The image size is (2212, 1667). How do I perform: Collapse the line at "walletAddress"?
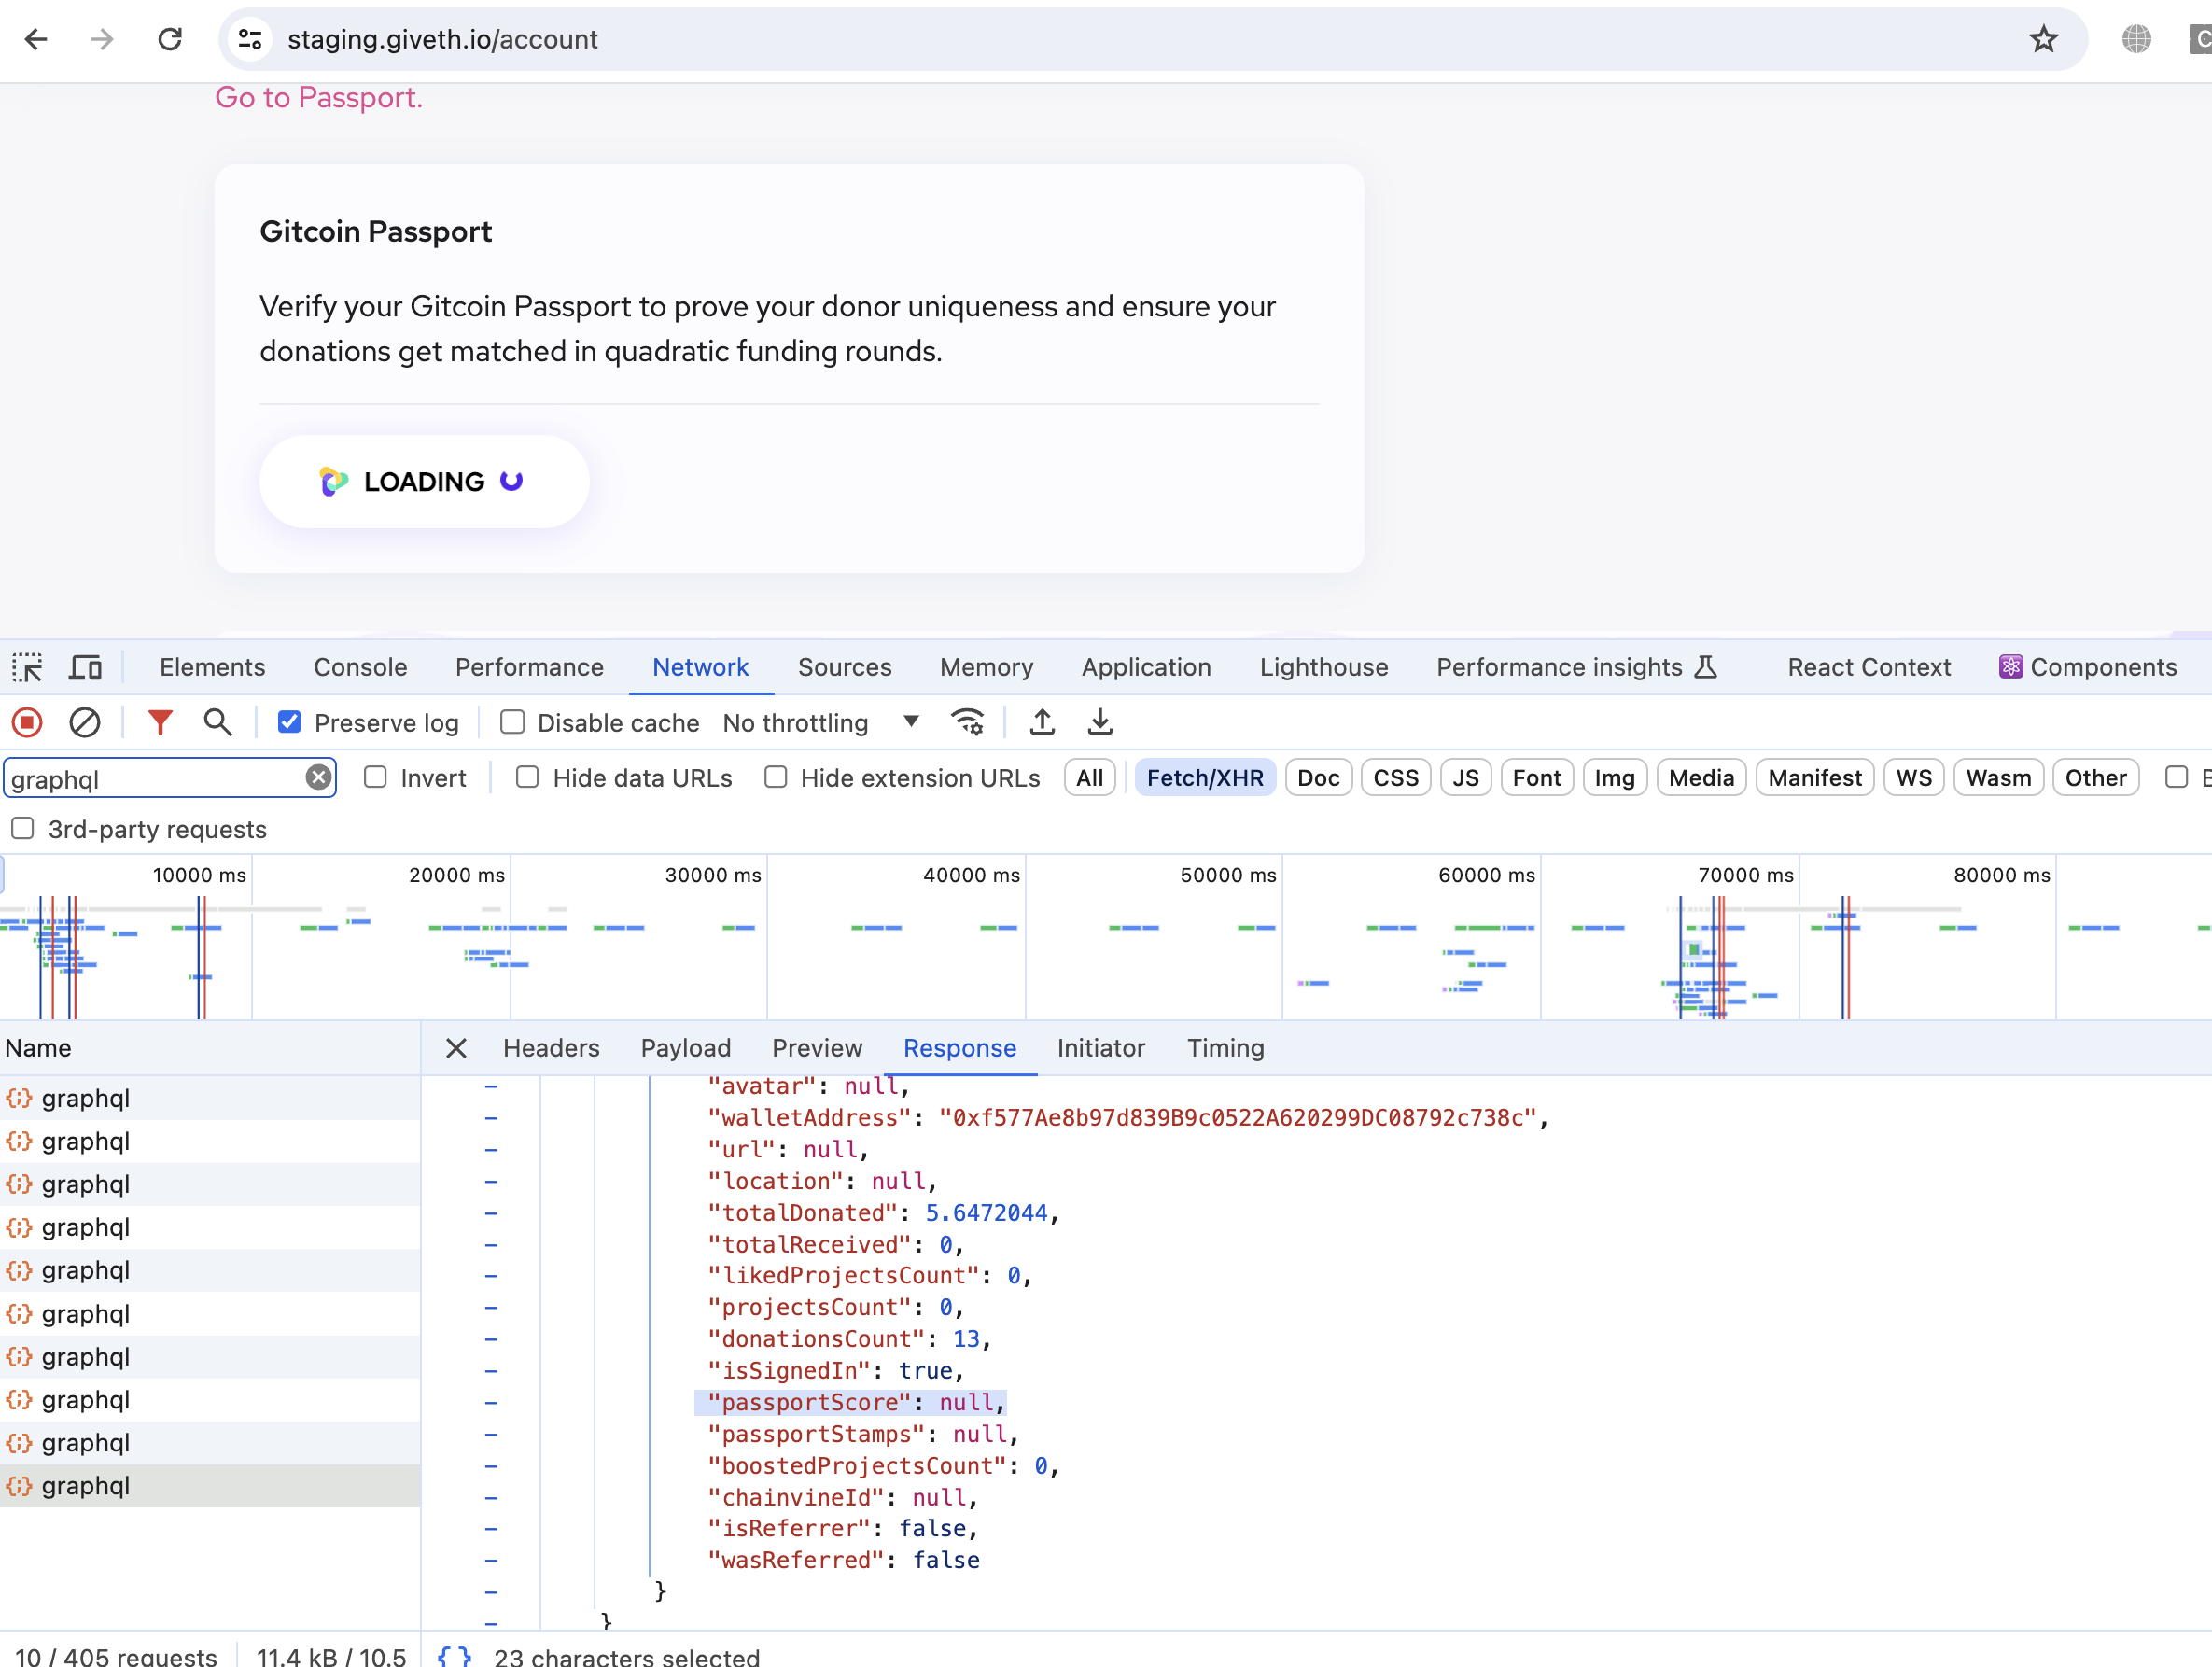[x=491, y=1118]
